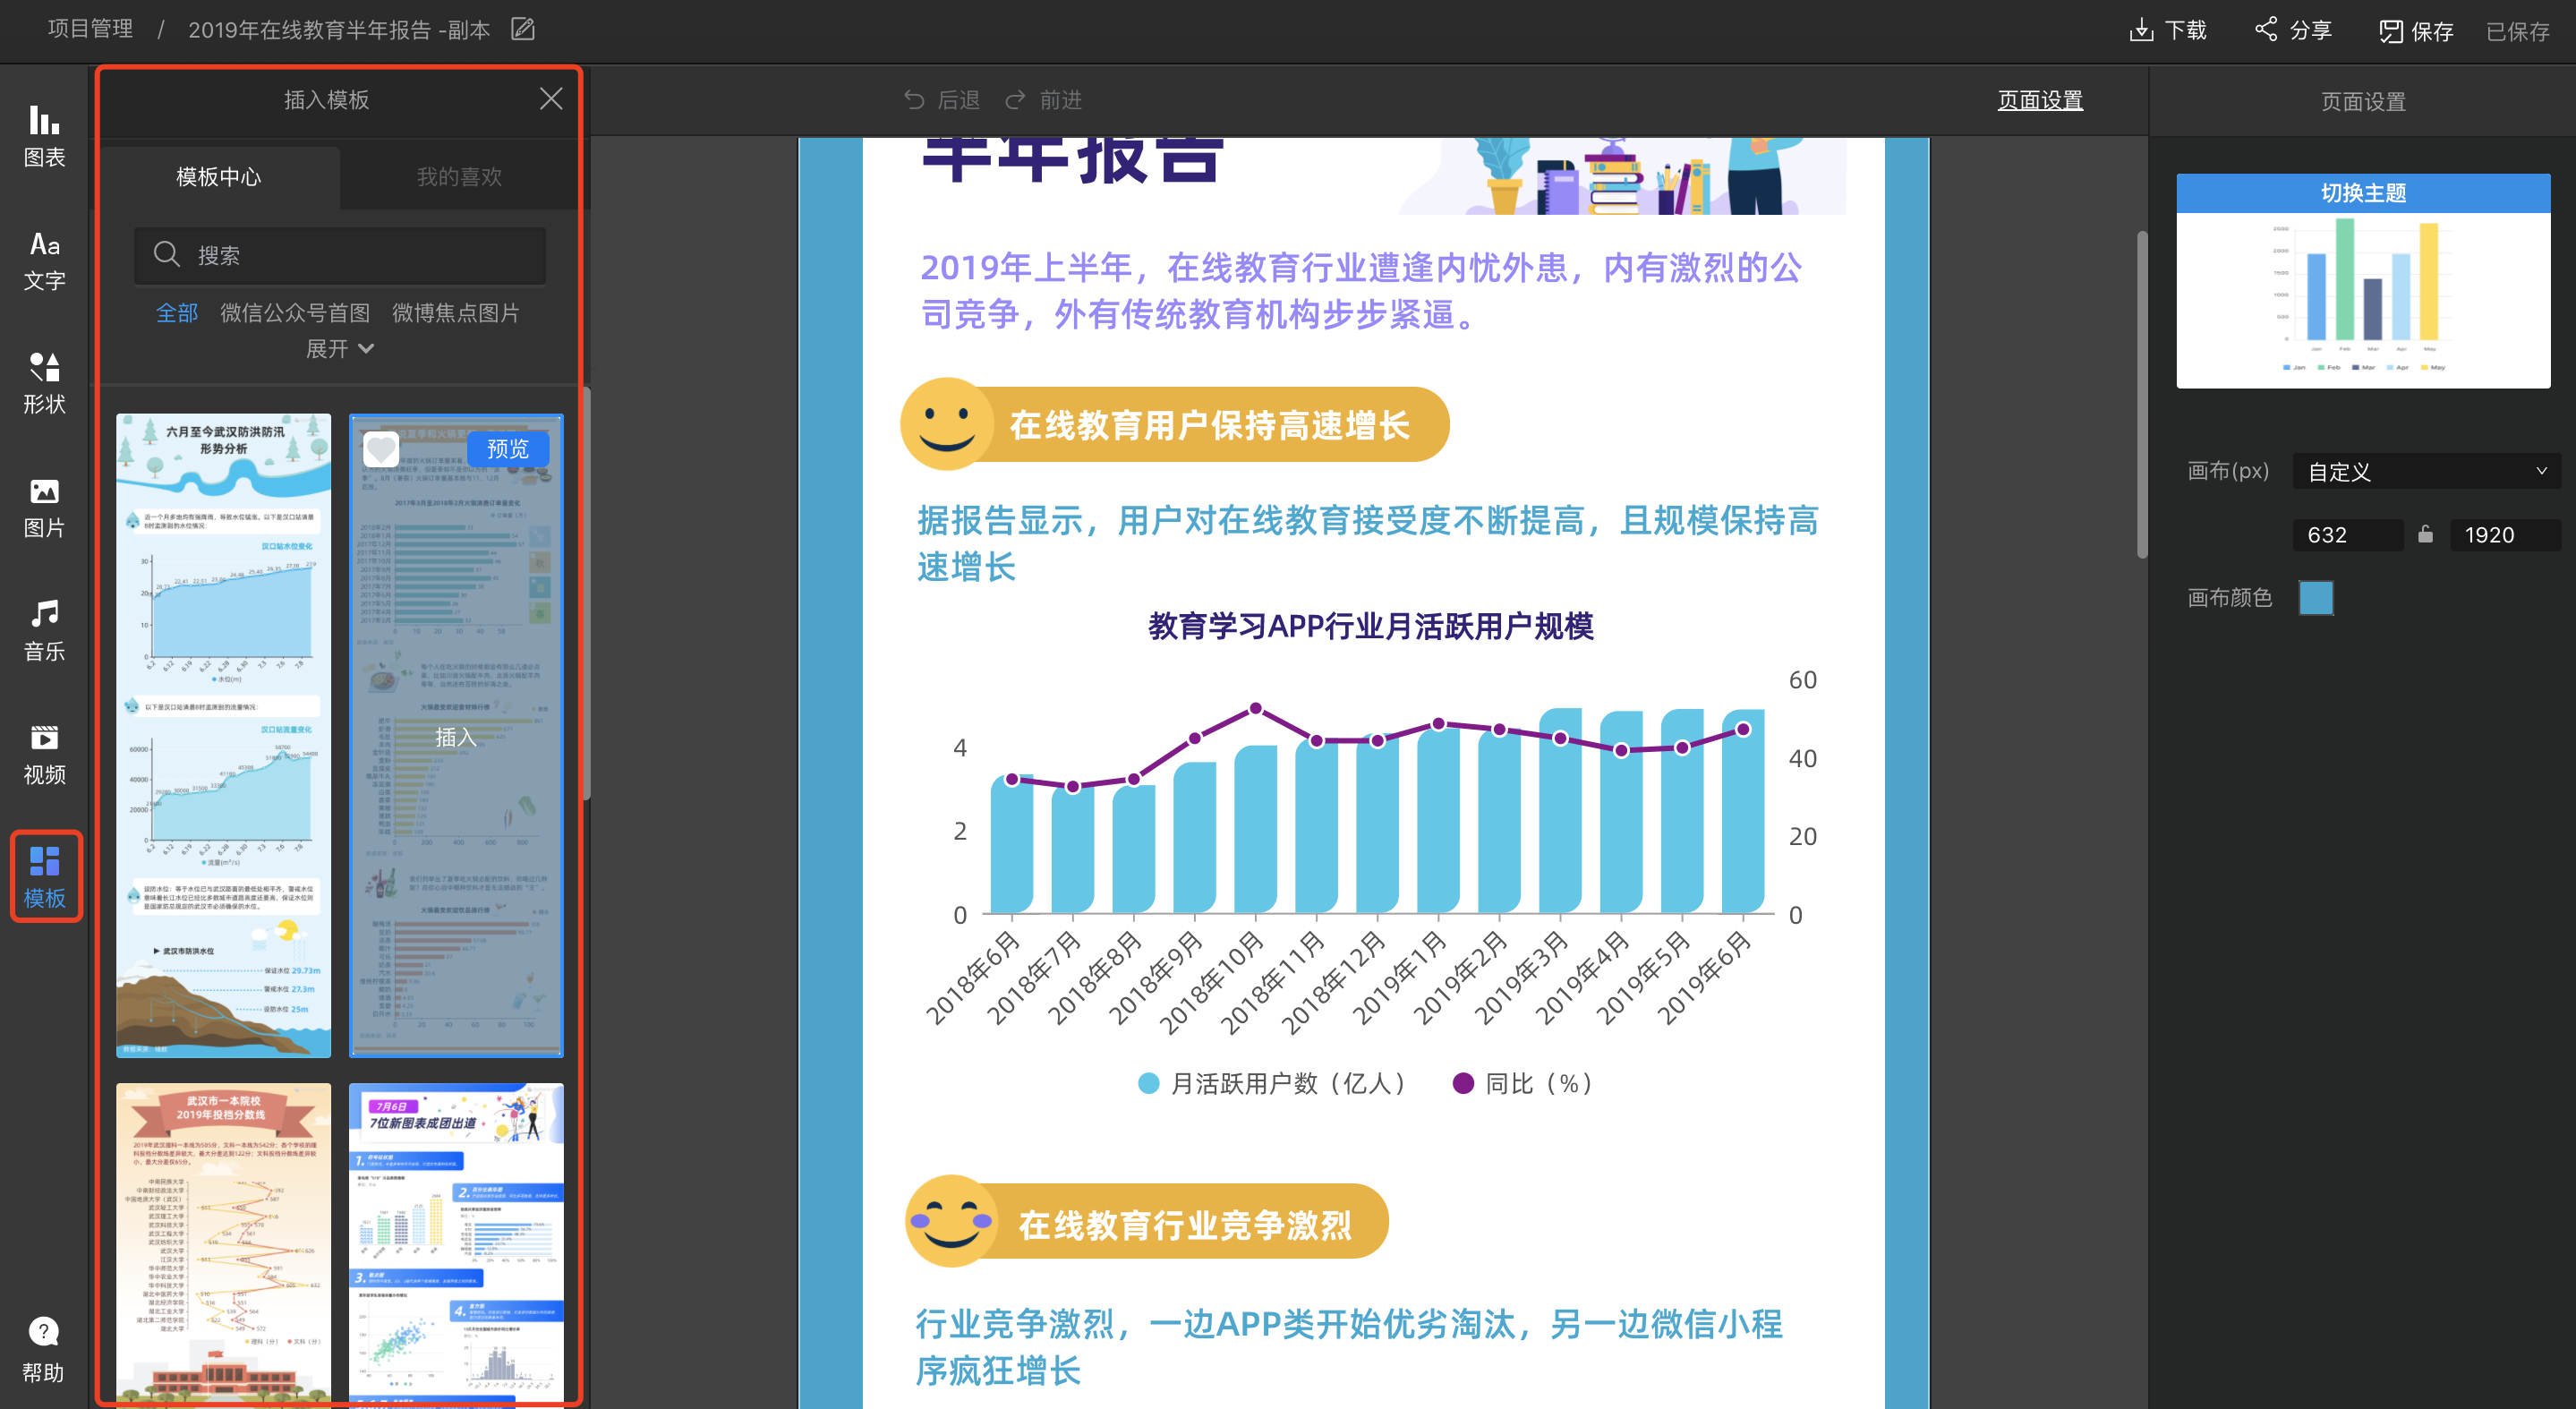Select the paragraph starting 行业竞争激烈

click(x=1349, y=1347)
